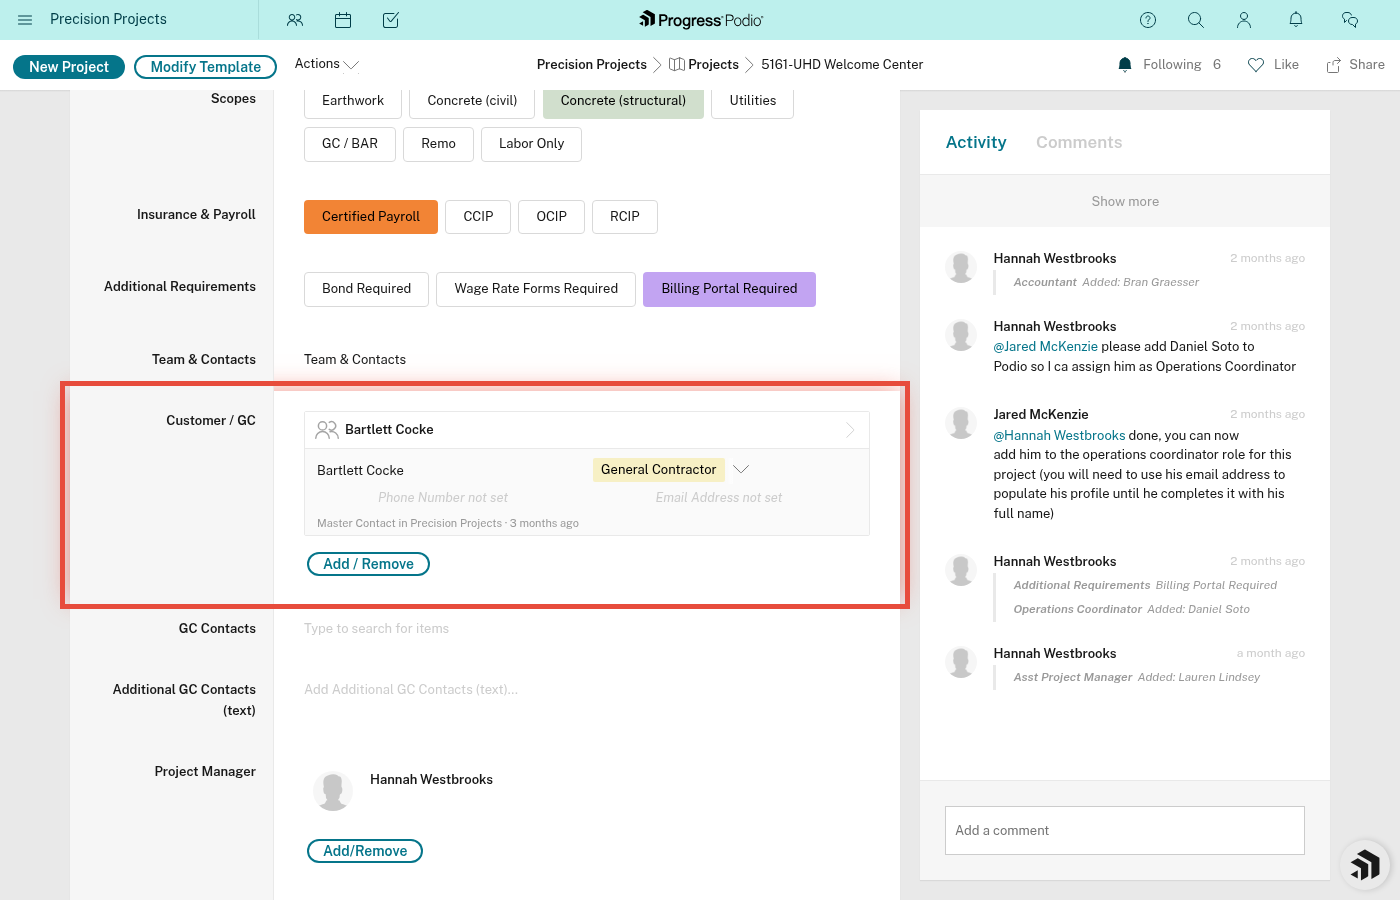Click the New Project button

(x=69, y=67)
